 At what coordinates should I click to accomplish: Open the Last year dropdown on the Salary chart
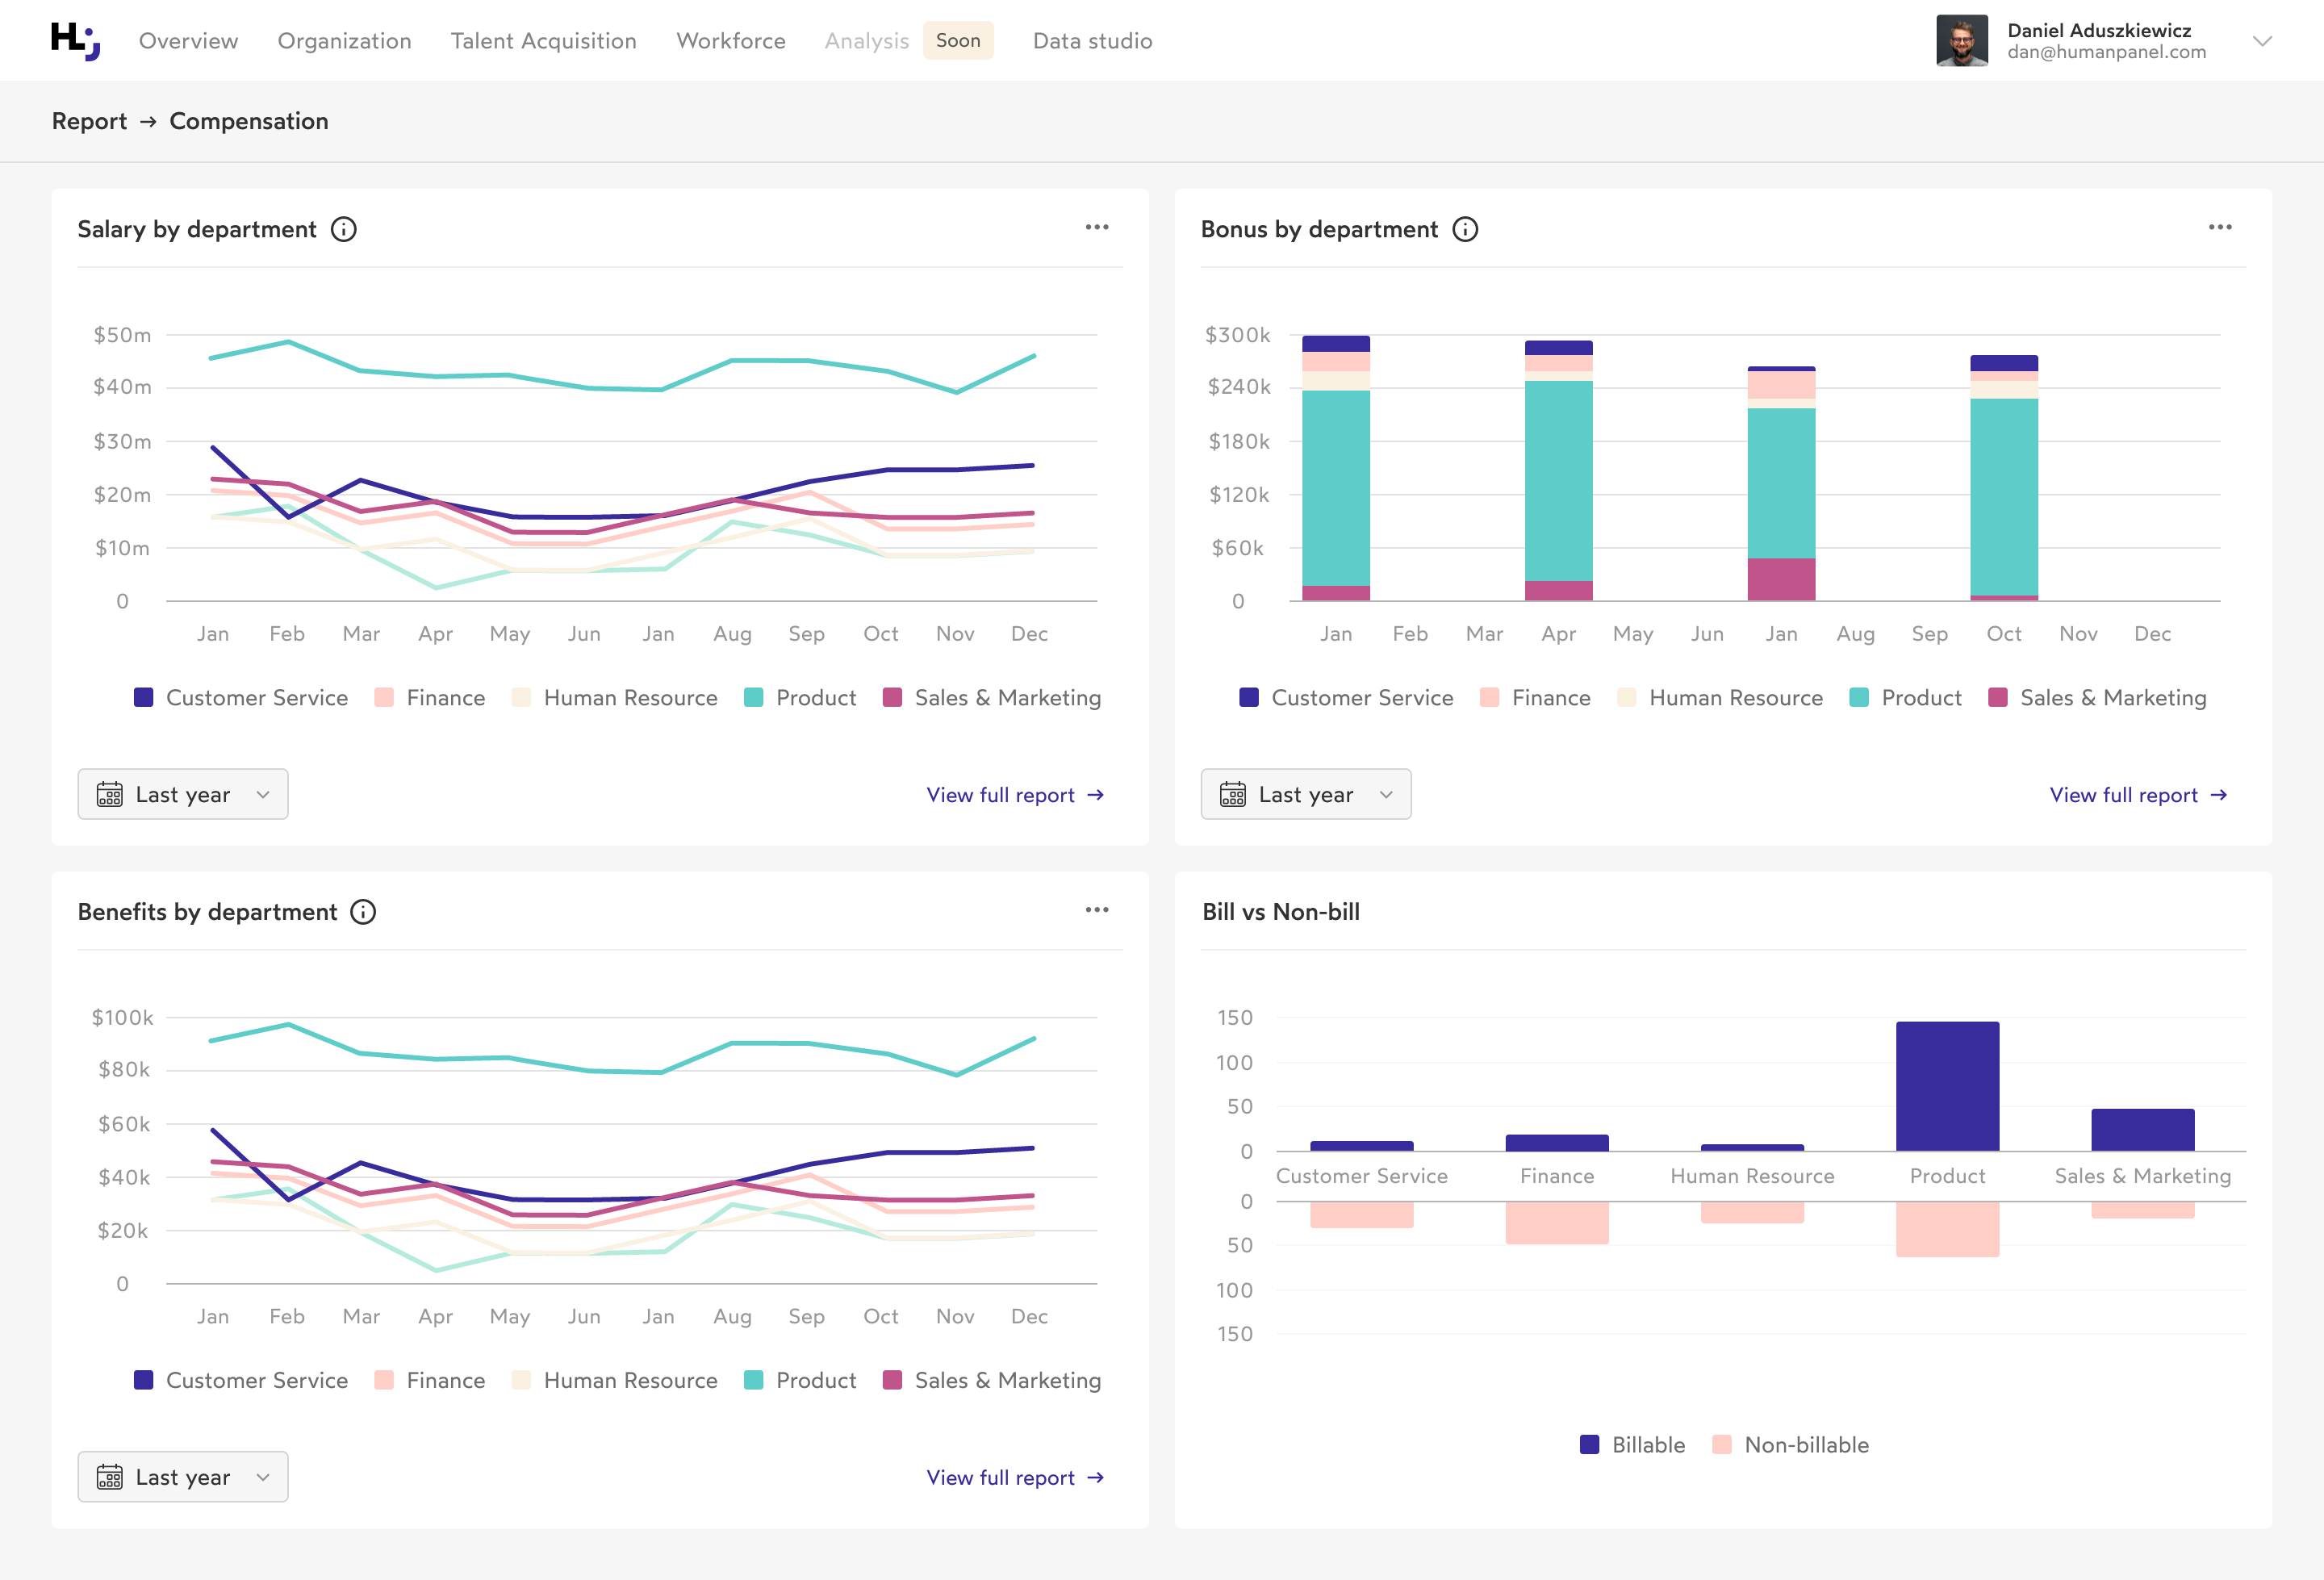point(182,793)
